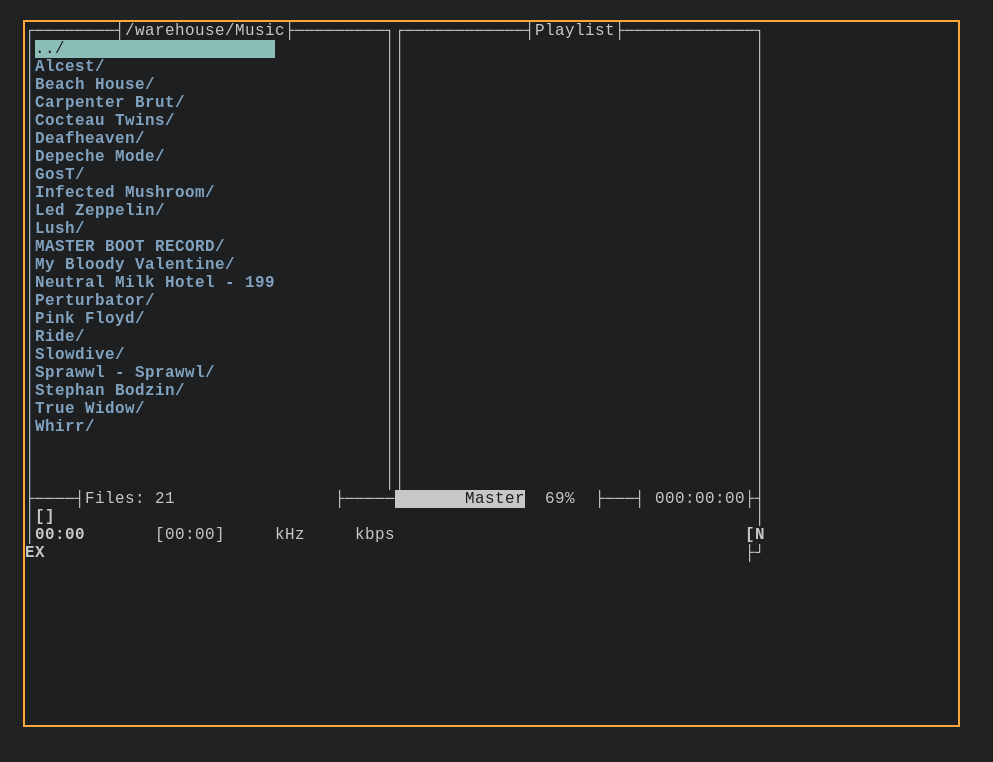This screenshot has width=993, height=762.
Task: Select the Depeche Mode folder
Action: [99, 156]
